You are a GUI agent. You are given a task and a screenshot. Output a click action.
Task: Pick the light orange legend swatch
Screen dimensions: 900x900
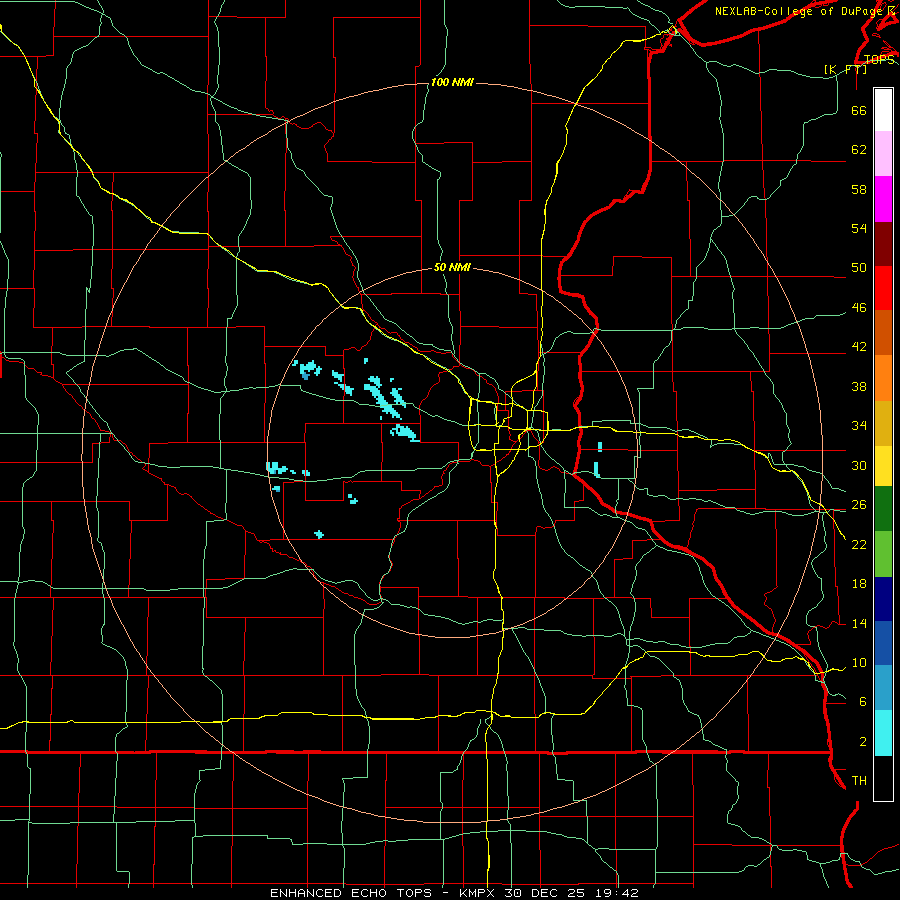click(883, 378)
